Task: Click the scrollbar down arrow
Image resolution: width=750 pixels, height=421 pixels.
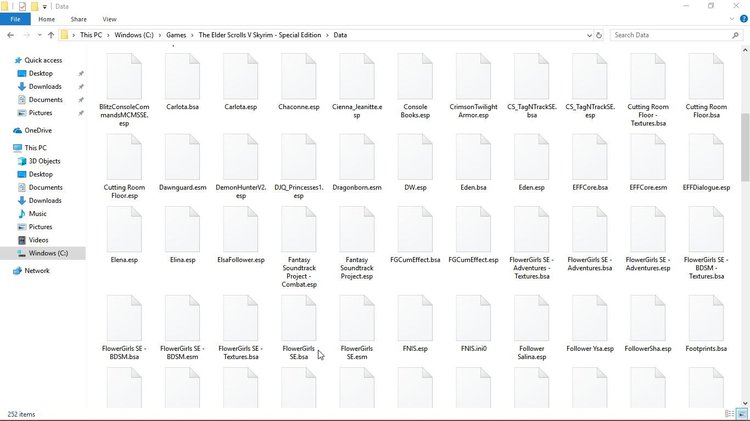Action: 745,403
